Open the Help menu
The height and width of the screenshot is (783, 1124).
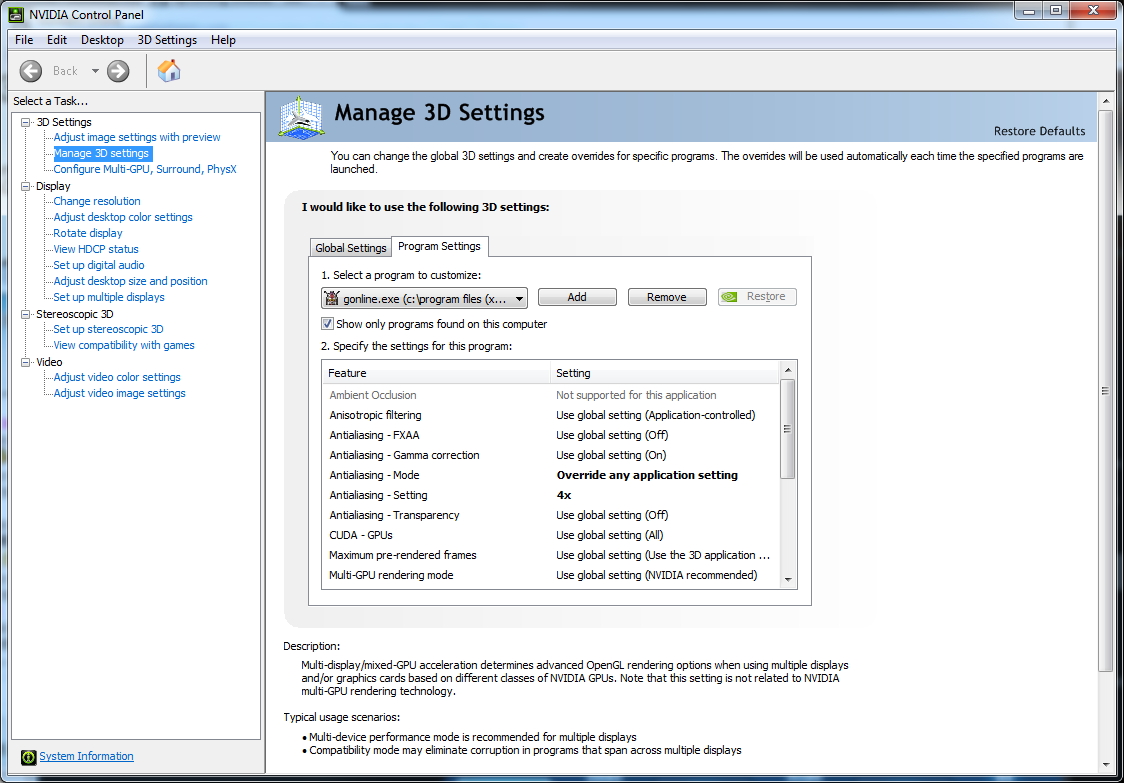[223, 40]
